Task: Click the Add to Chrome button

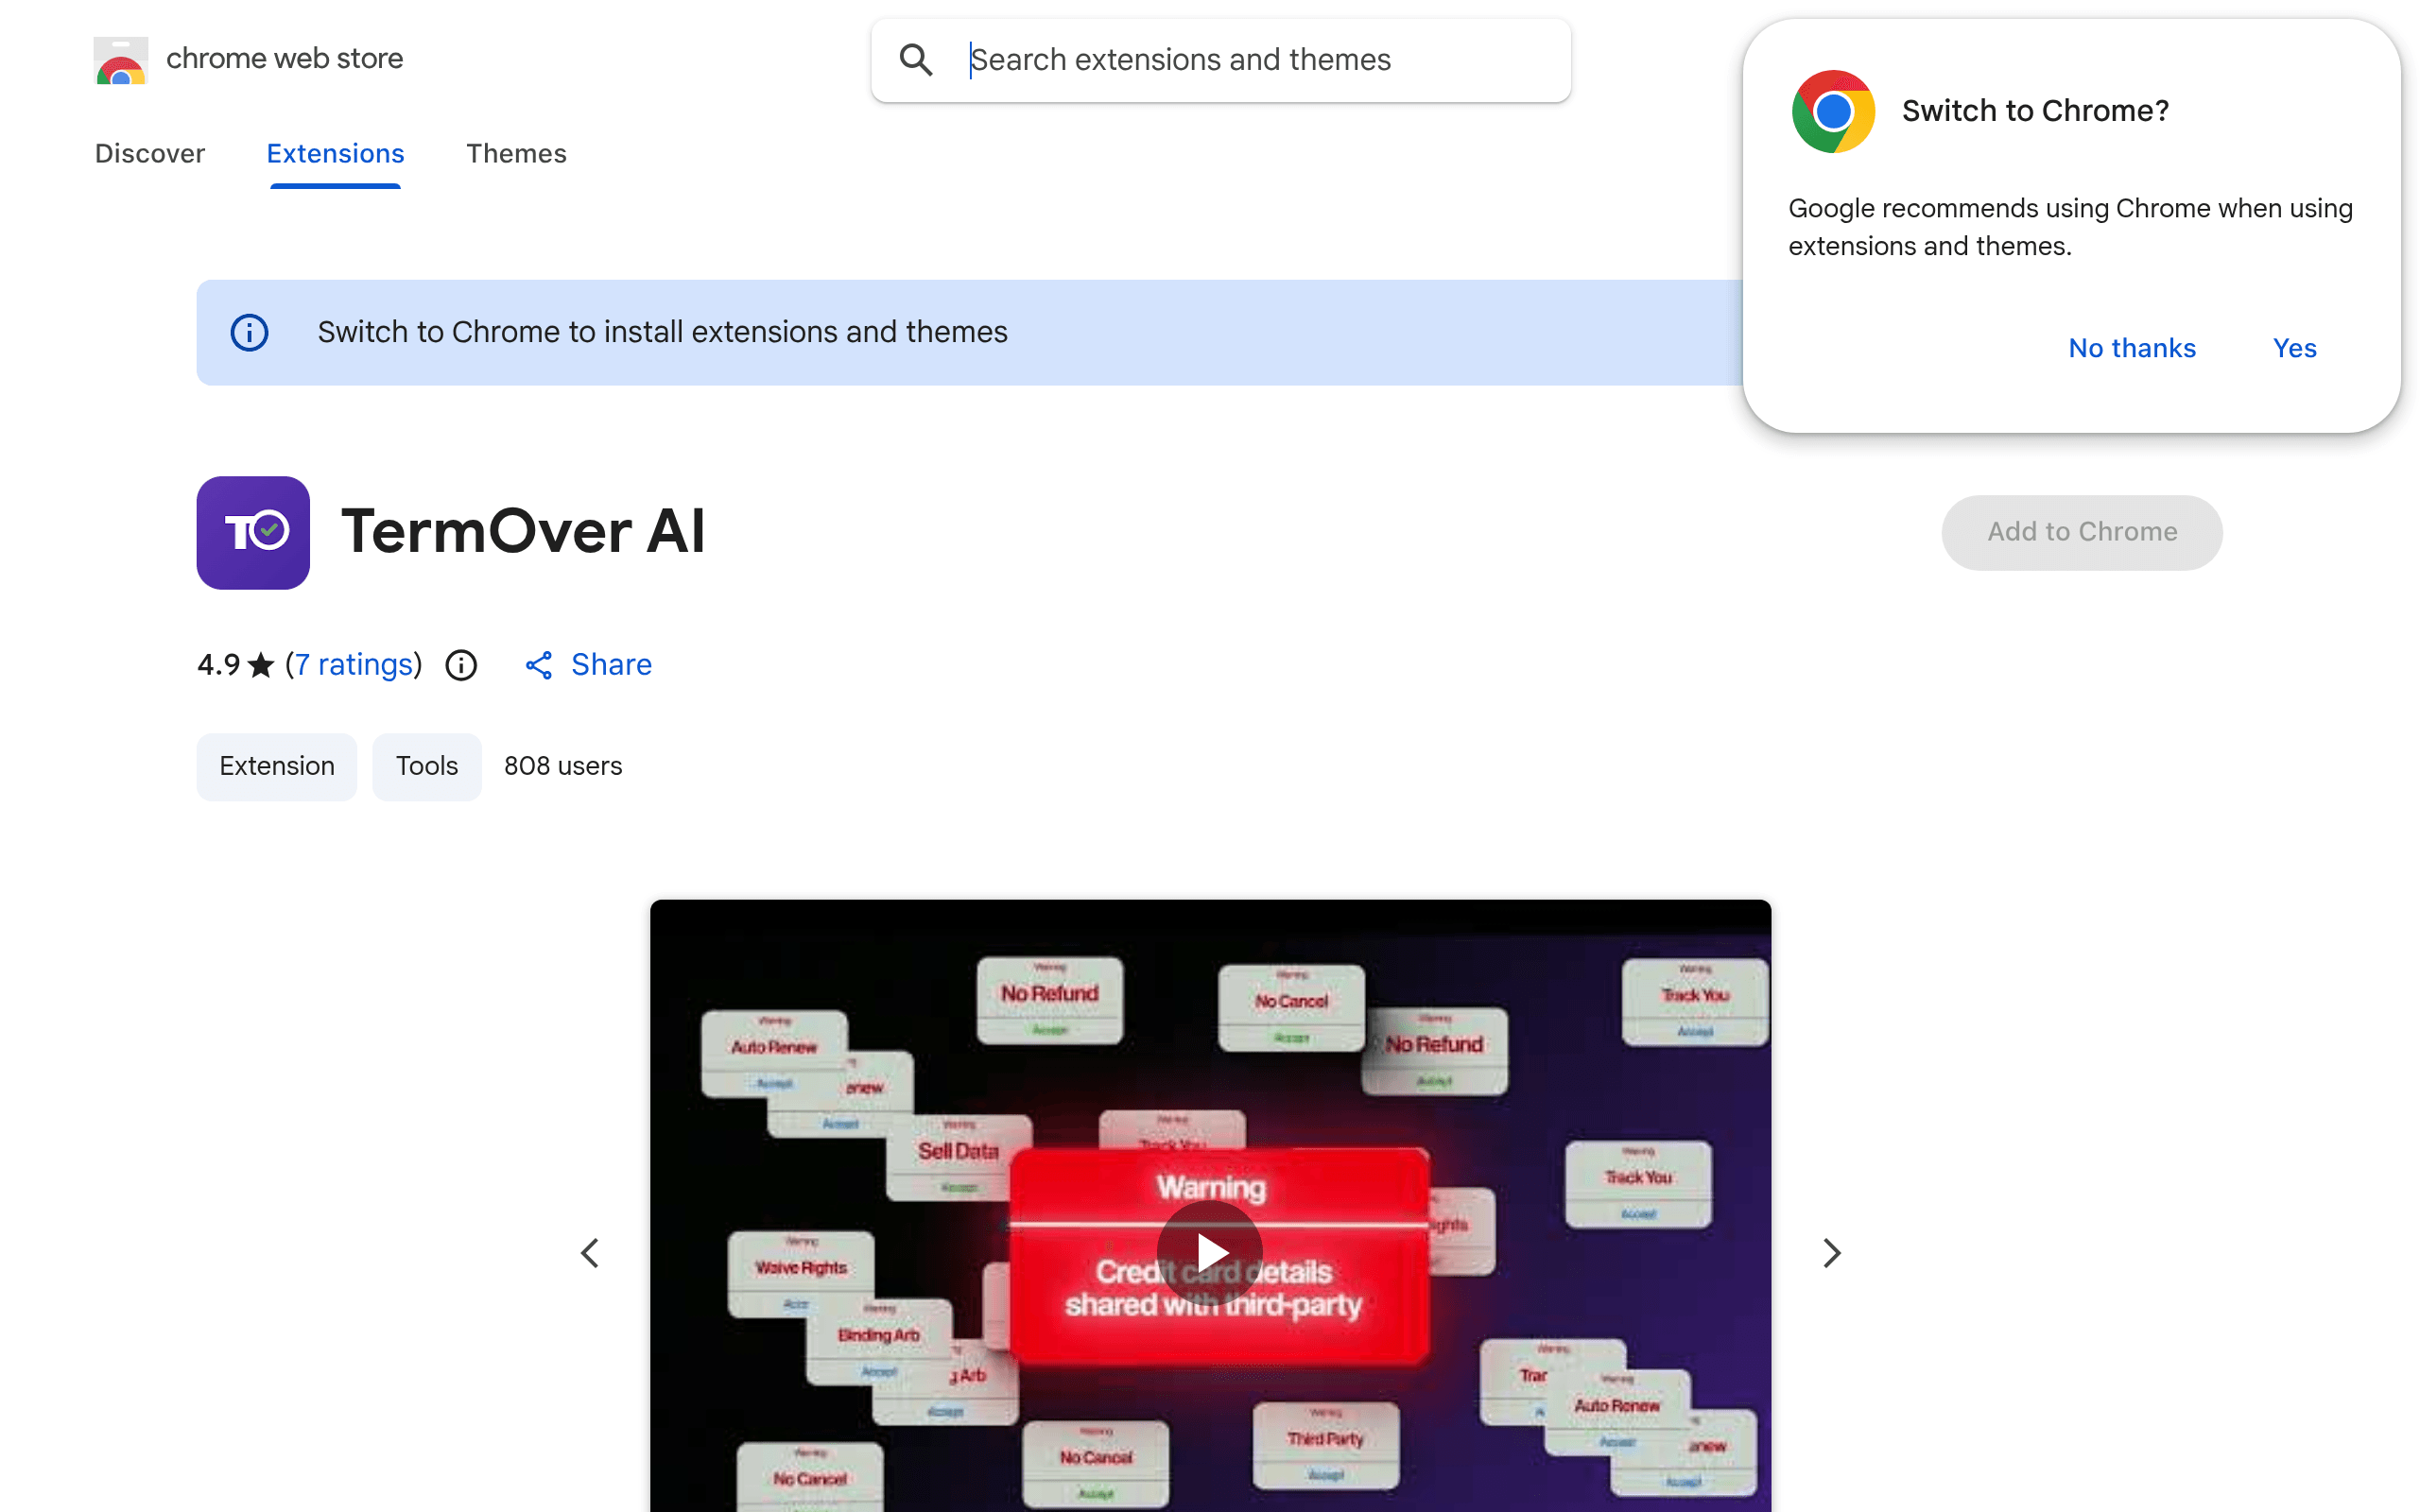Action: pos(2082,532)
